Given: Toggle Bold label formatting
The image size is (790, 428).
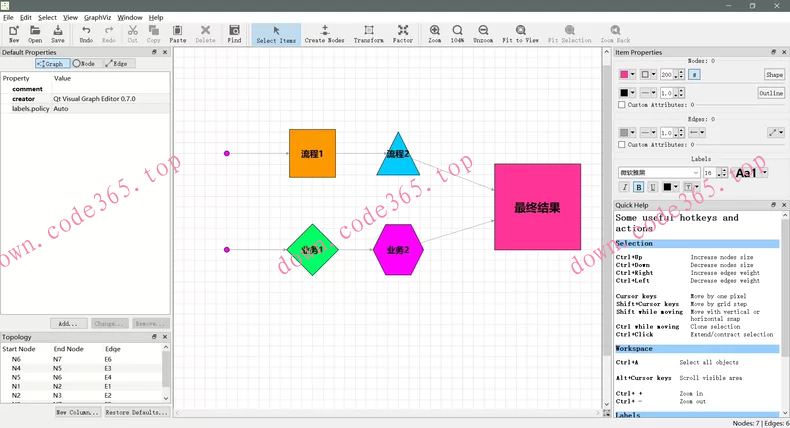Looking at the screenshot, I should click(x=639, y=187).
